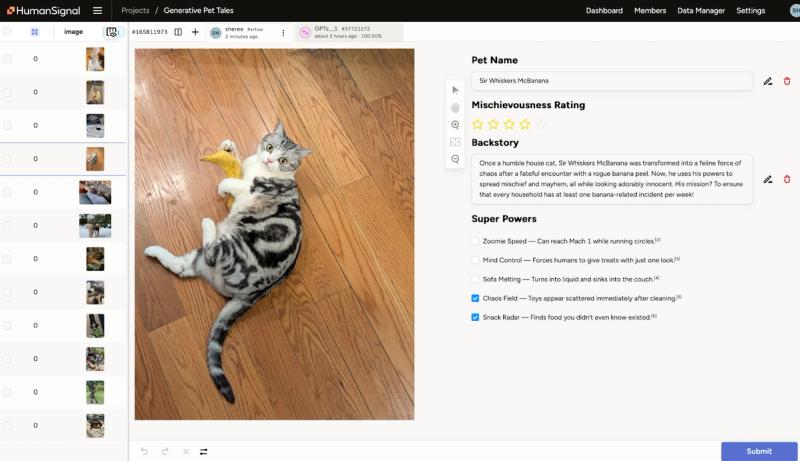Viewport: 800px width, 461px height.
Task: Click the large cat photo canvas
Action: coord(274,234)
